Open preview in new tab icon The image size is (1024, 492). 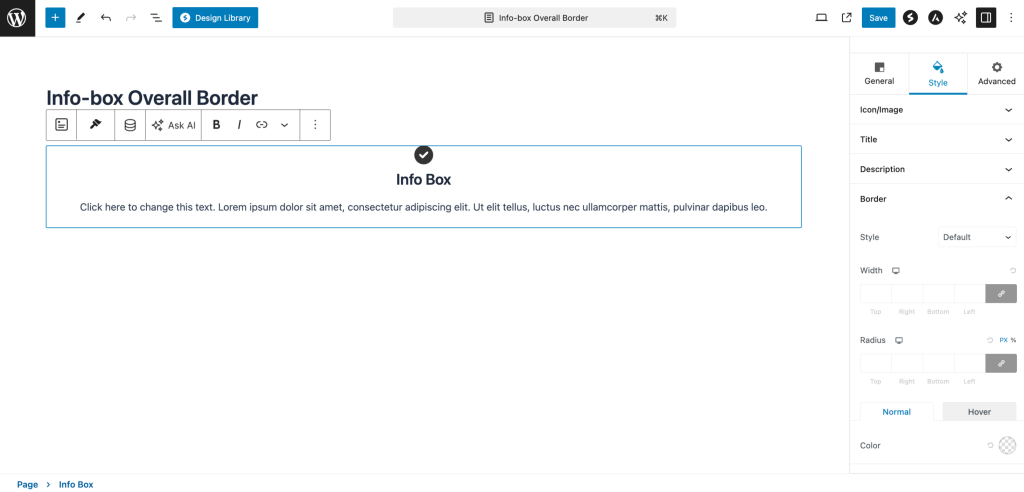point(847,18)
